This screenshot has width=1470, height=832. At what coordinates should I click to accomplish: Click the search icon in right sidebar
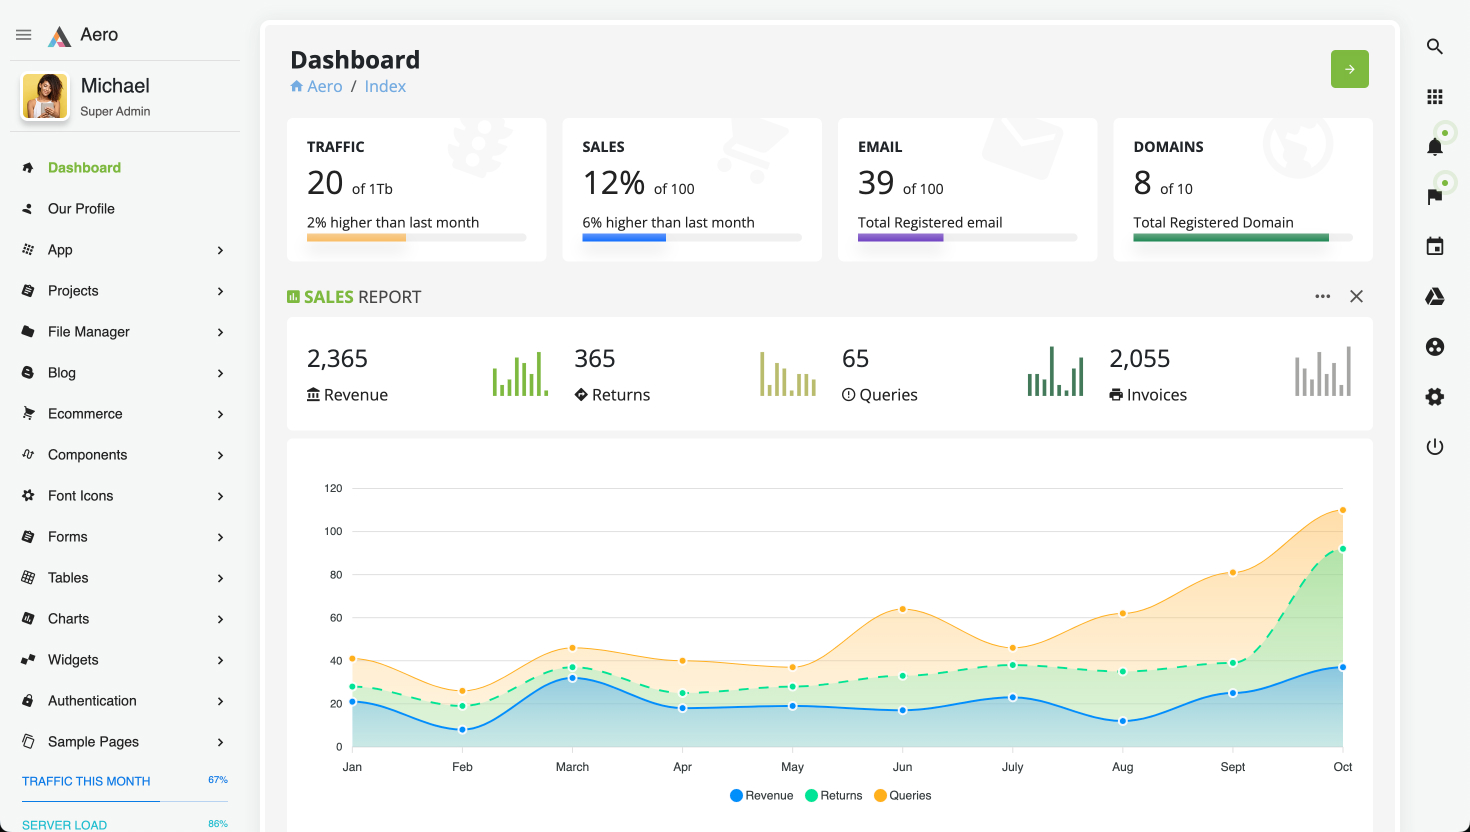click(1434, 47)
